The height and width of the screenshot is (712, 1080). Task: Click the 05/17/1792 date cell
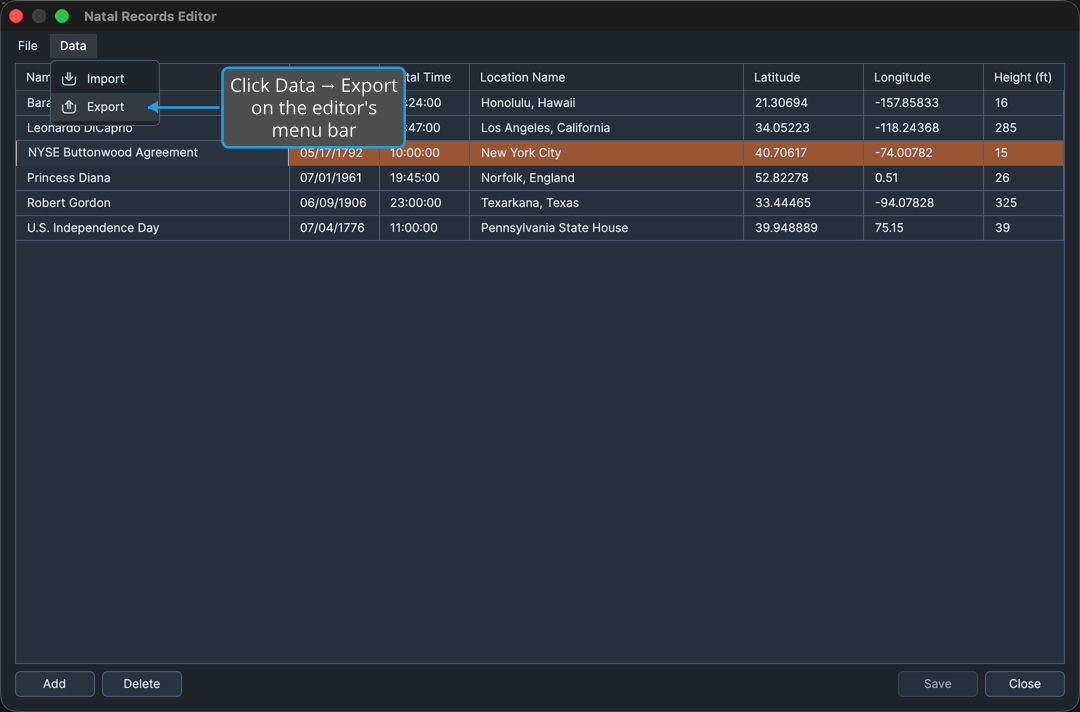coord(334,153)
